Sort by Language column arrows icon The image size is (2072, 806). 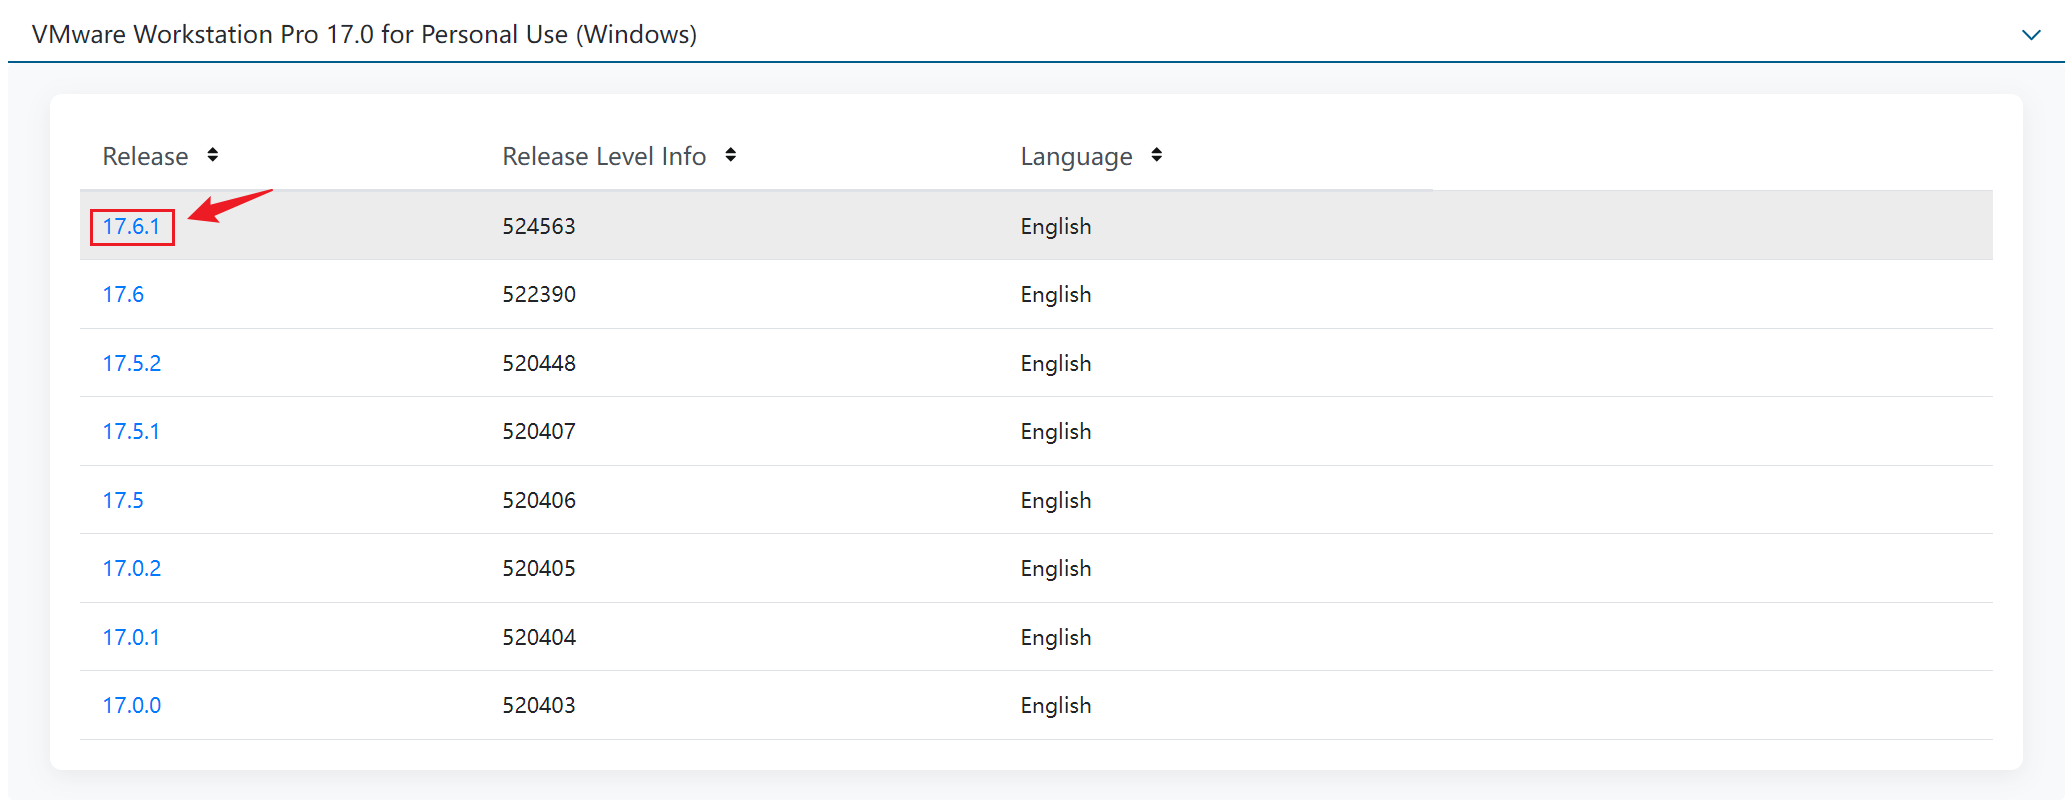coord(1156,155)
